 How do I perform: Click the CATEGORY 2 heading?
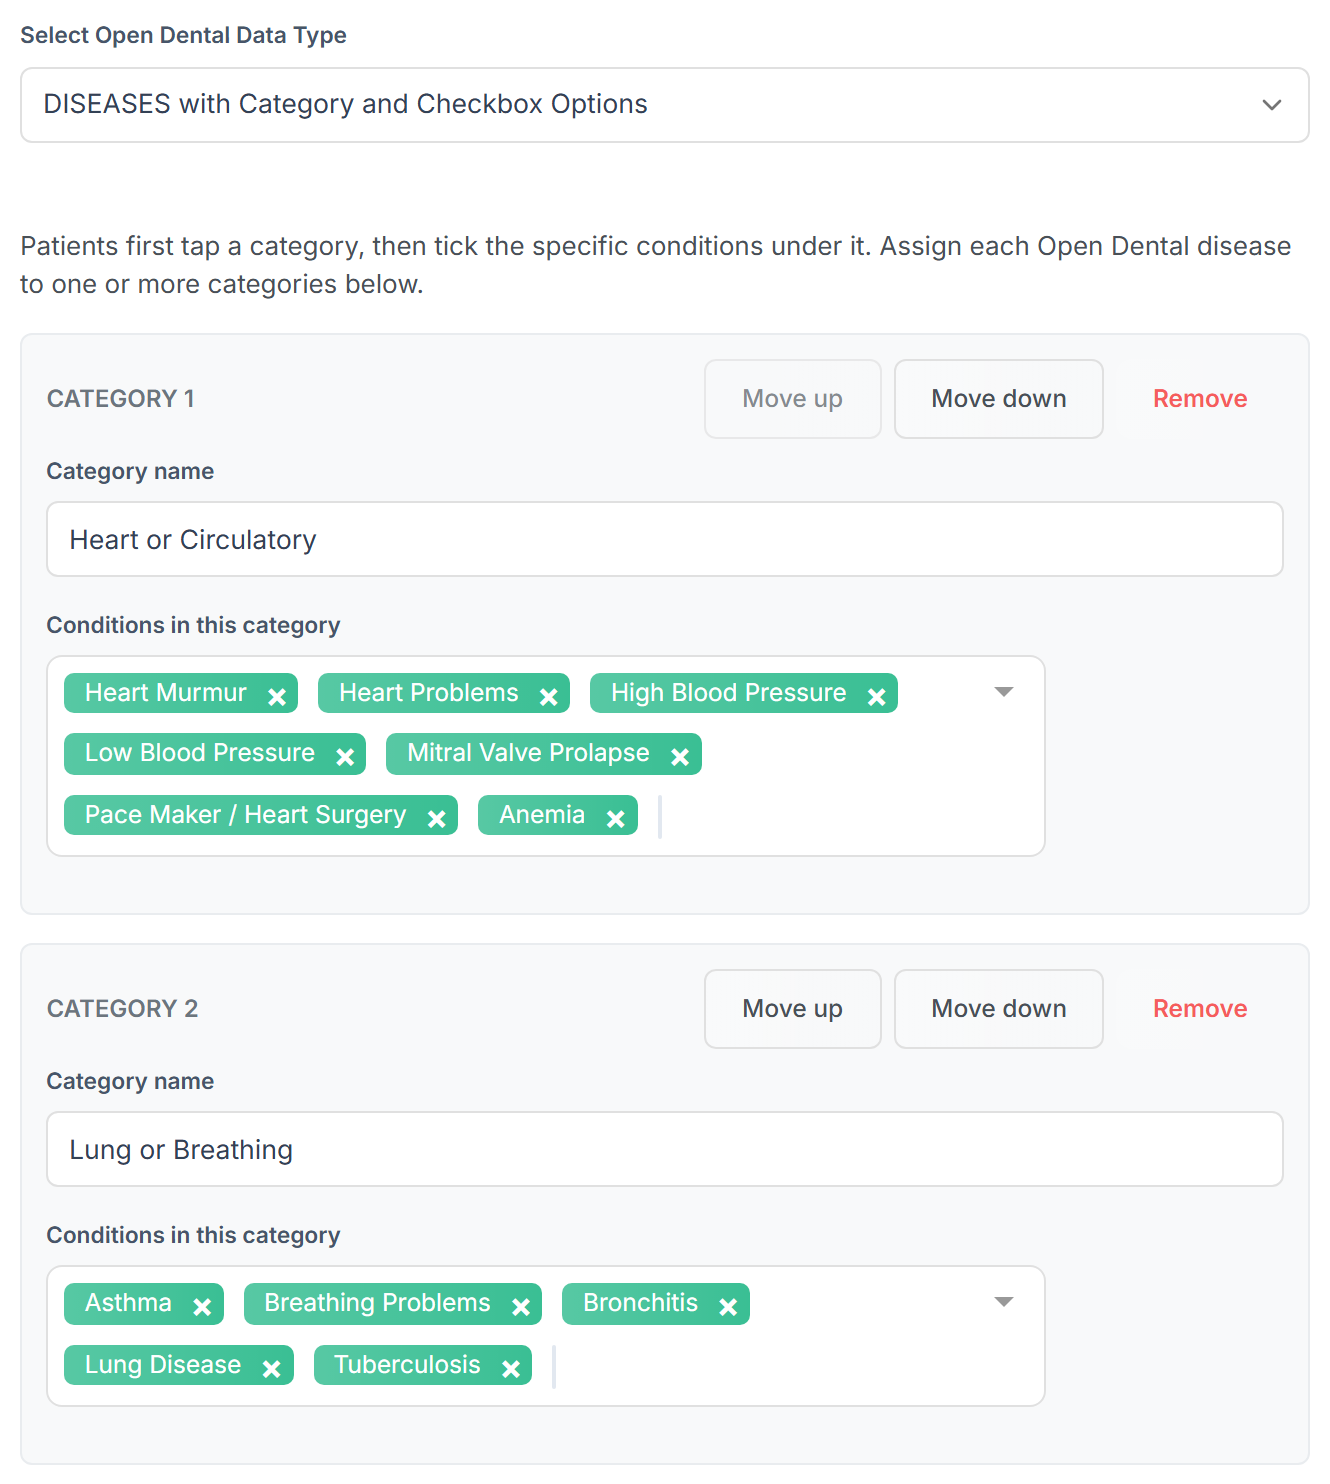123,1009
